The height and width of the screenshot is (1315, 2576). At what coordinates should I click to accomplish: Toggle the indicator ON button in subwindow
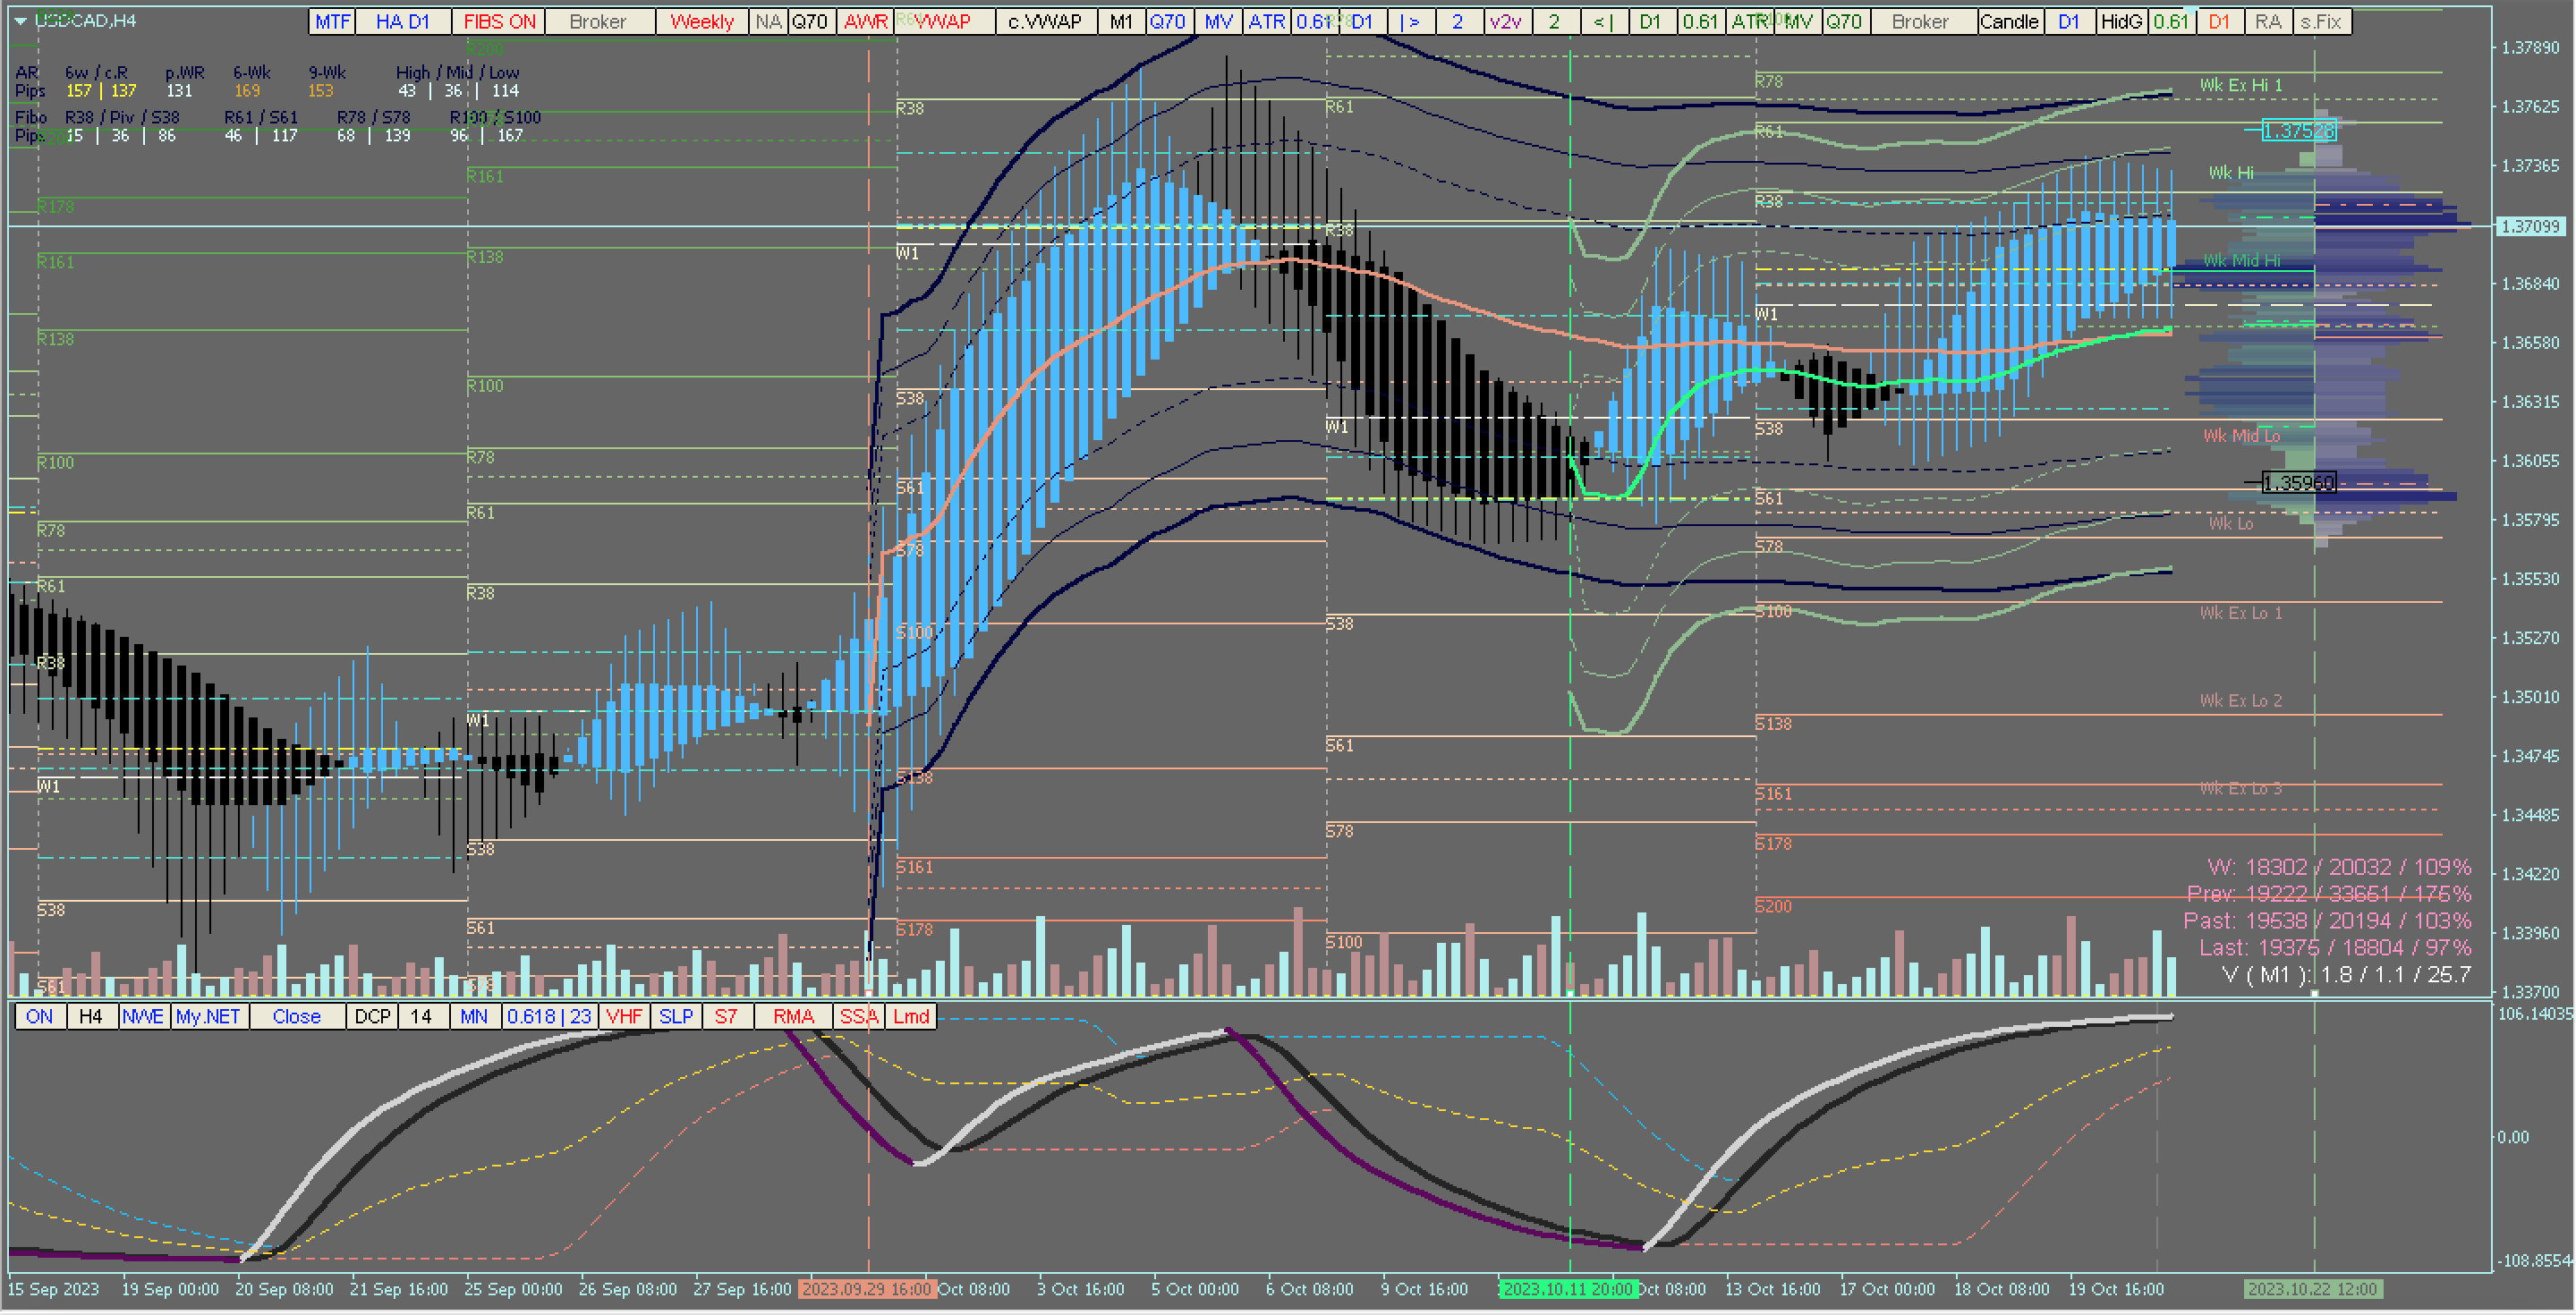40,1017
